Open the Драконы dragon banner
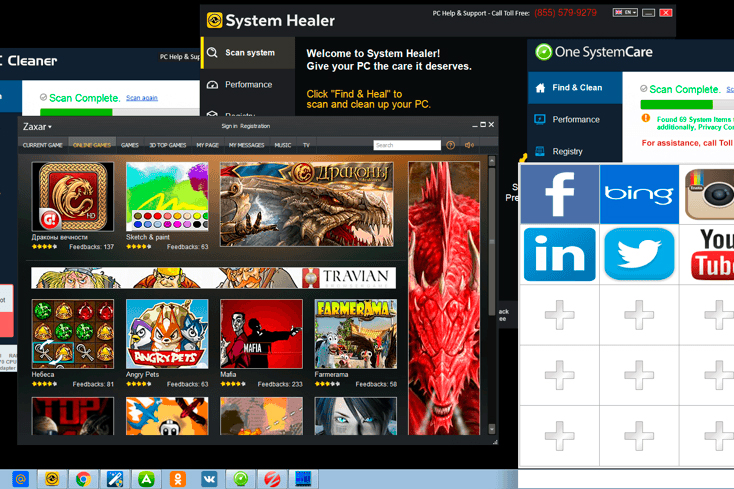Viewport: 734px width, 489px height. coord(307,204)
